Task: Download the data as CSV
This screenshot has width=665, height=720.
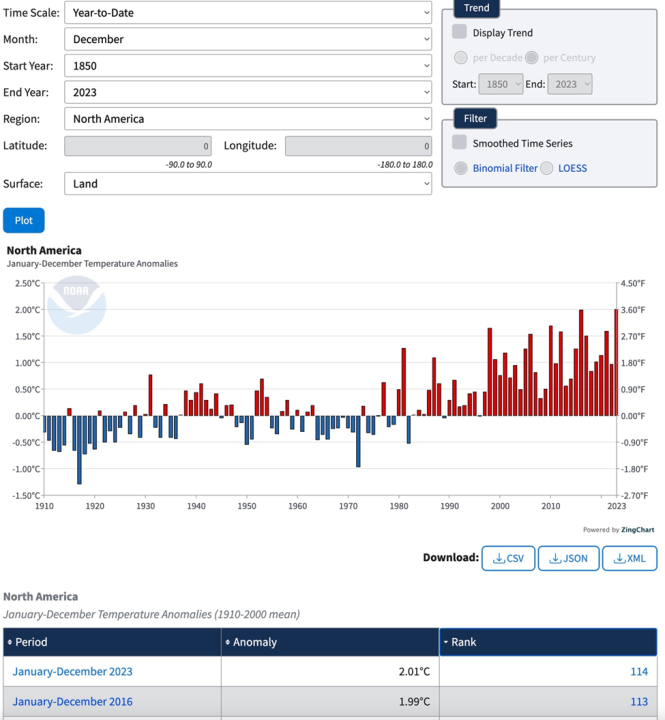Action: pos(508,558)
